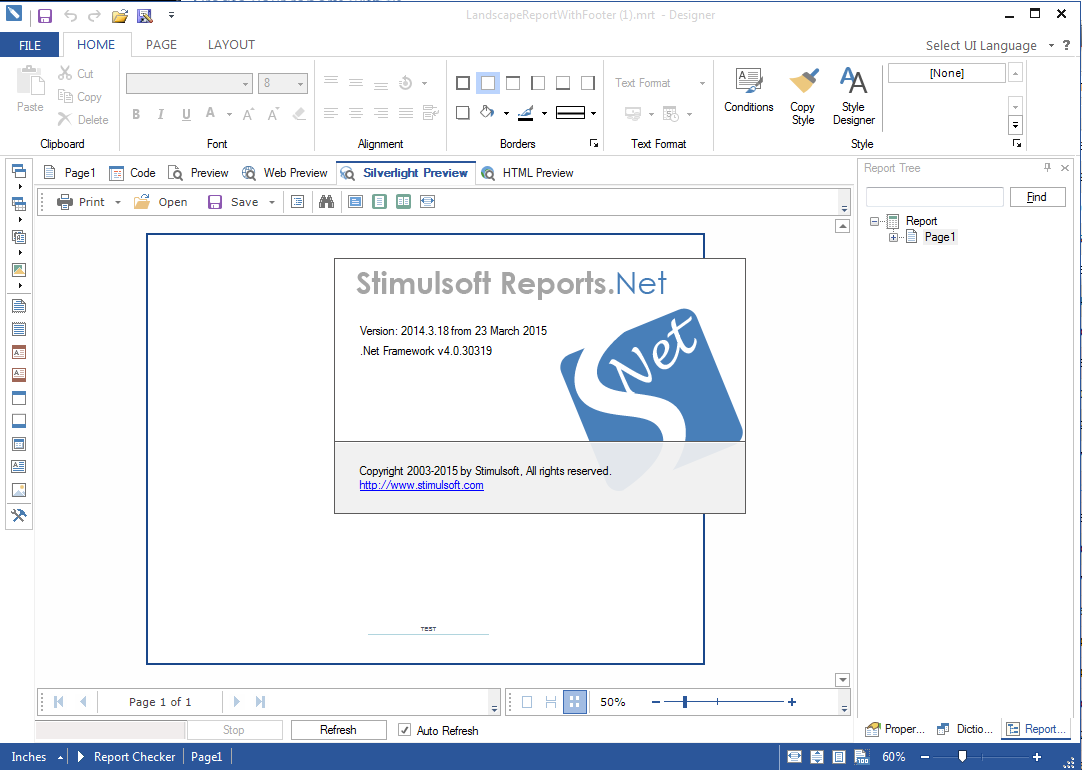Image resolution: width=1082 pixels, height=770 pixels.
Task: Toggle the highlighted no-border button in Borders
Action: 488,83
